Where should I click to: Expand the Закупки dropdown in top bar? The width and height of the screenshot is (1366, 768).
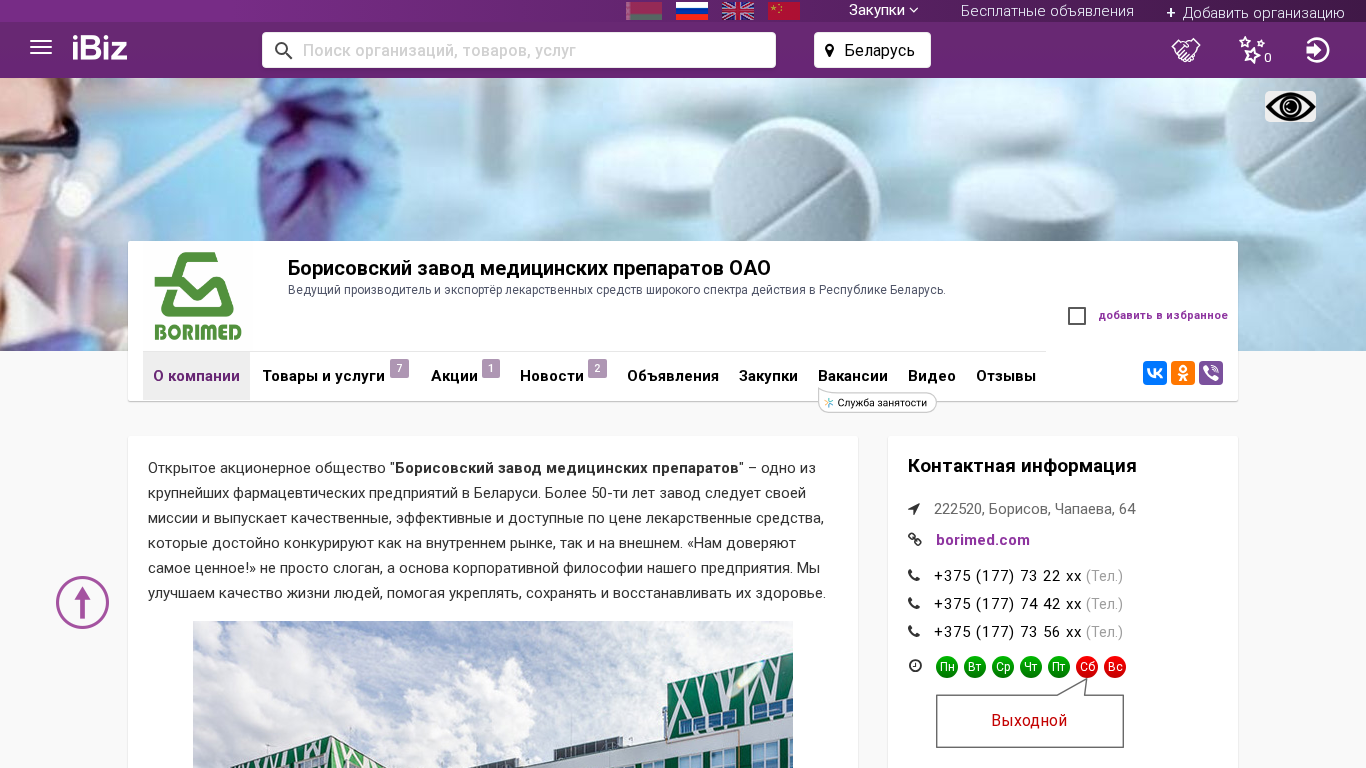click(x=884, y=10)
